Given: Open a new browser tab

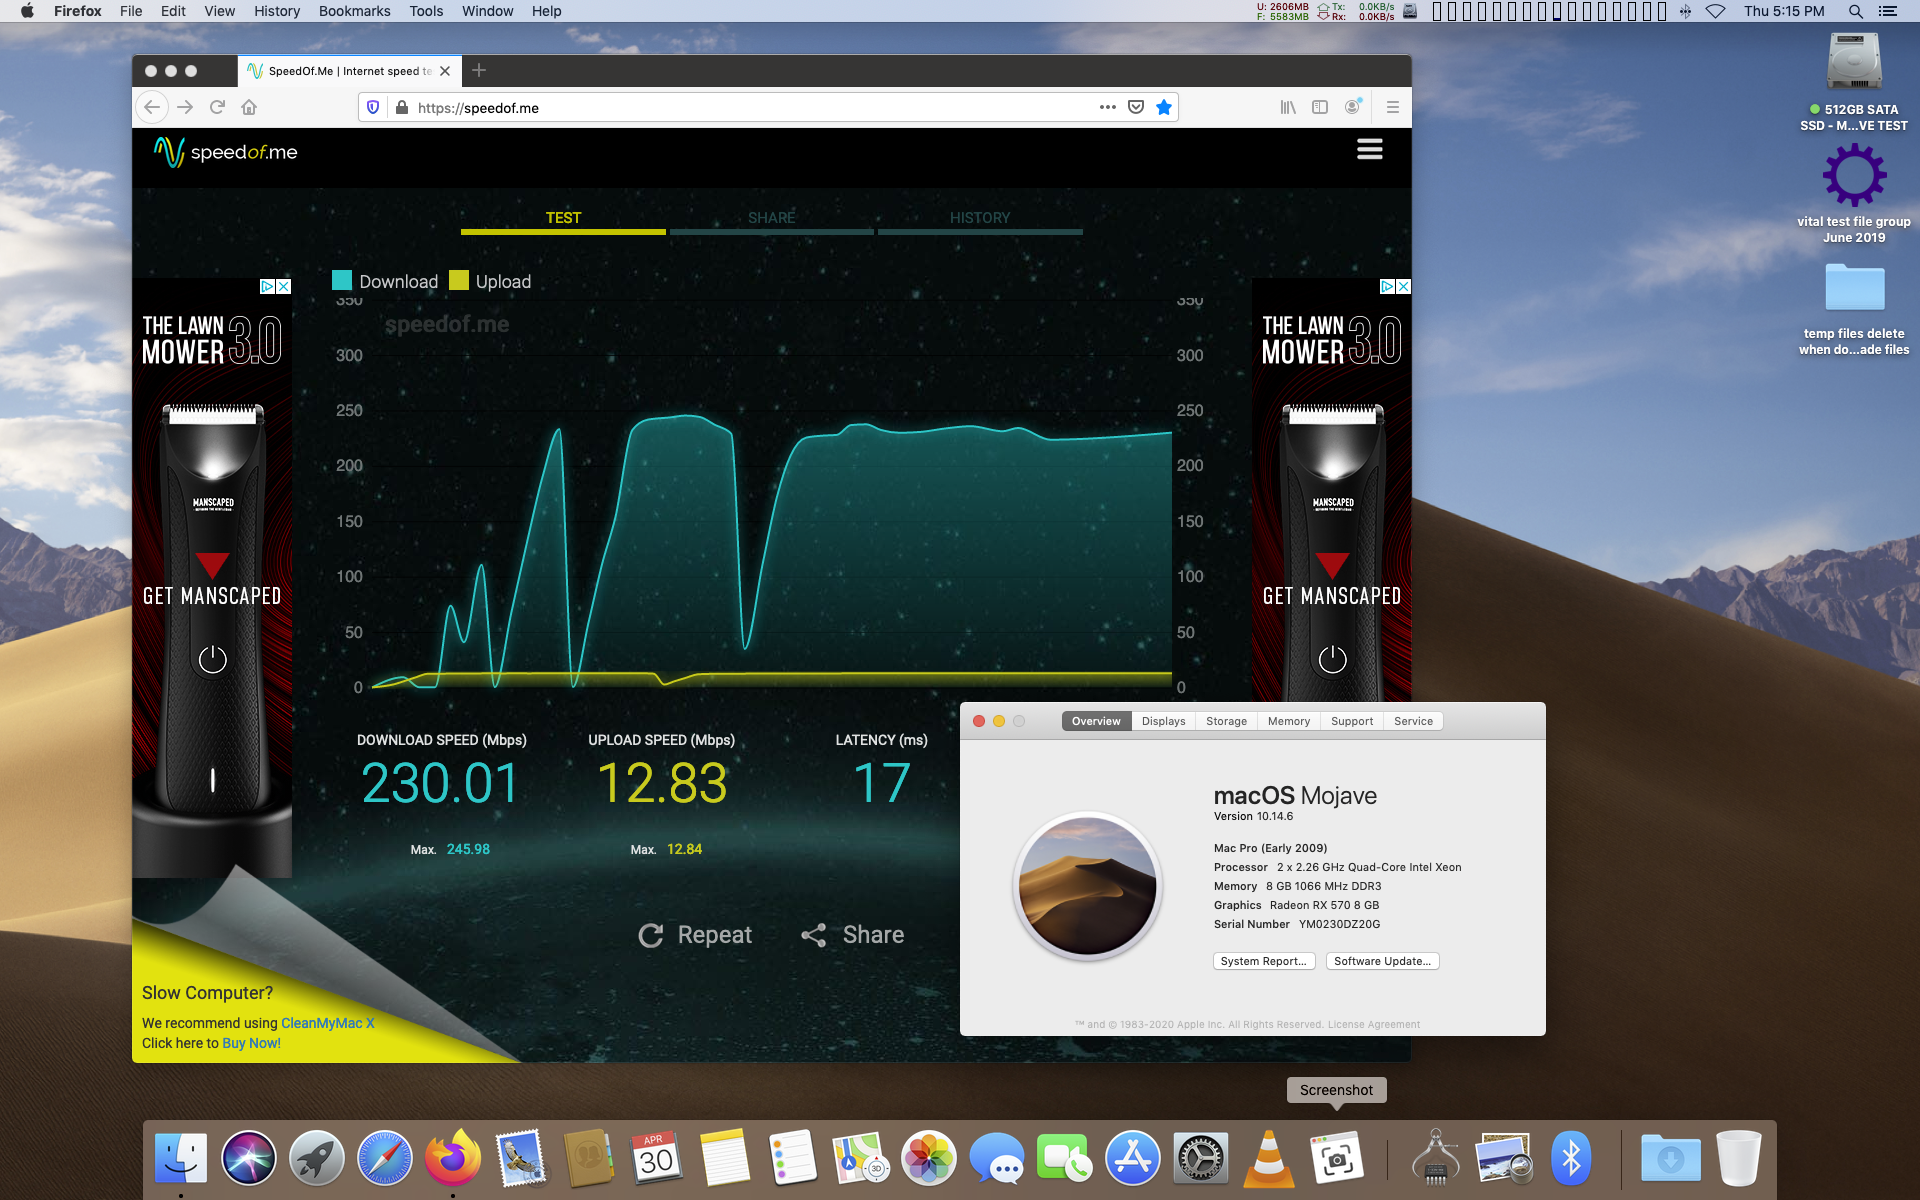Looking at the screenshot, I should click(x=479, y=70).
